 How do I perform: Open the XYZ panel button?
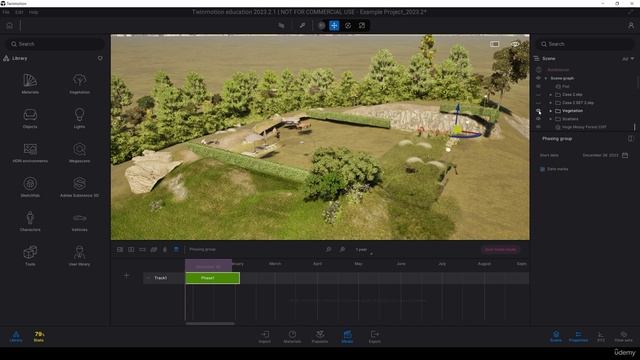(601, 336)
